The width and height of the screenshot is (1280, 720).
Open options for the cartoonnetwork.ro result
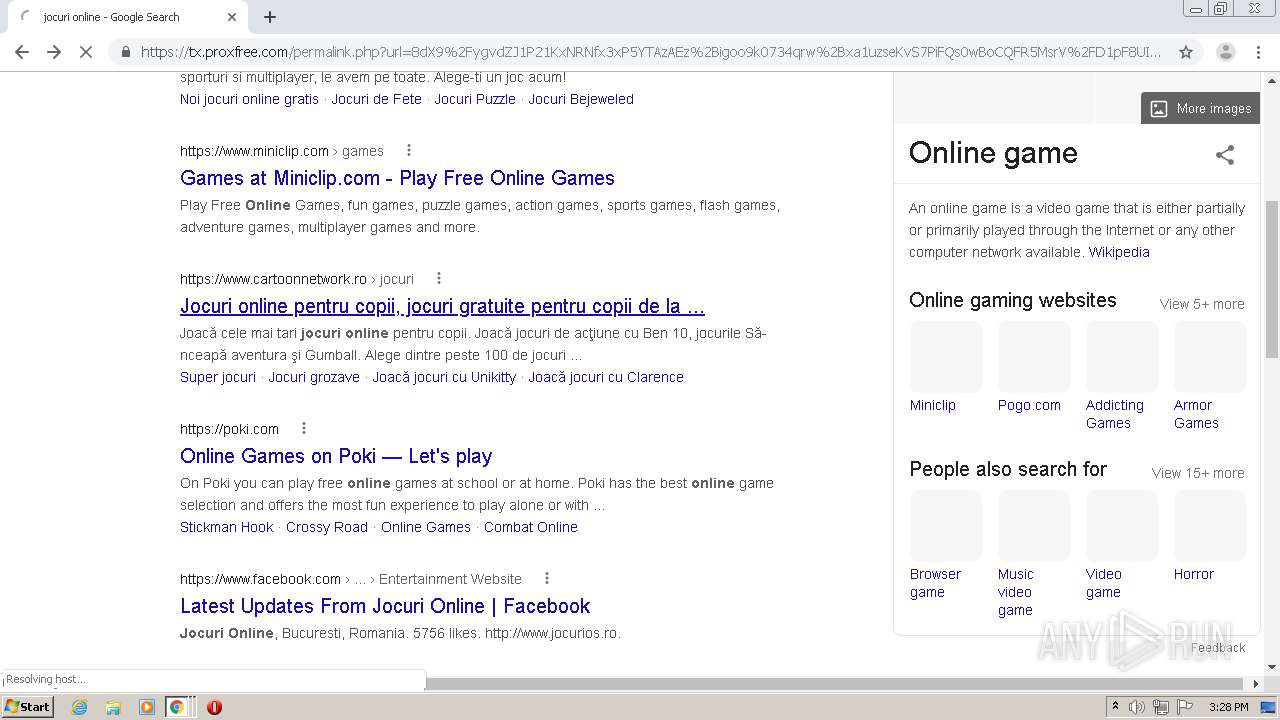tap(438, 278)
